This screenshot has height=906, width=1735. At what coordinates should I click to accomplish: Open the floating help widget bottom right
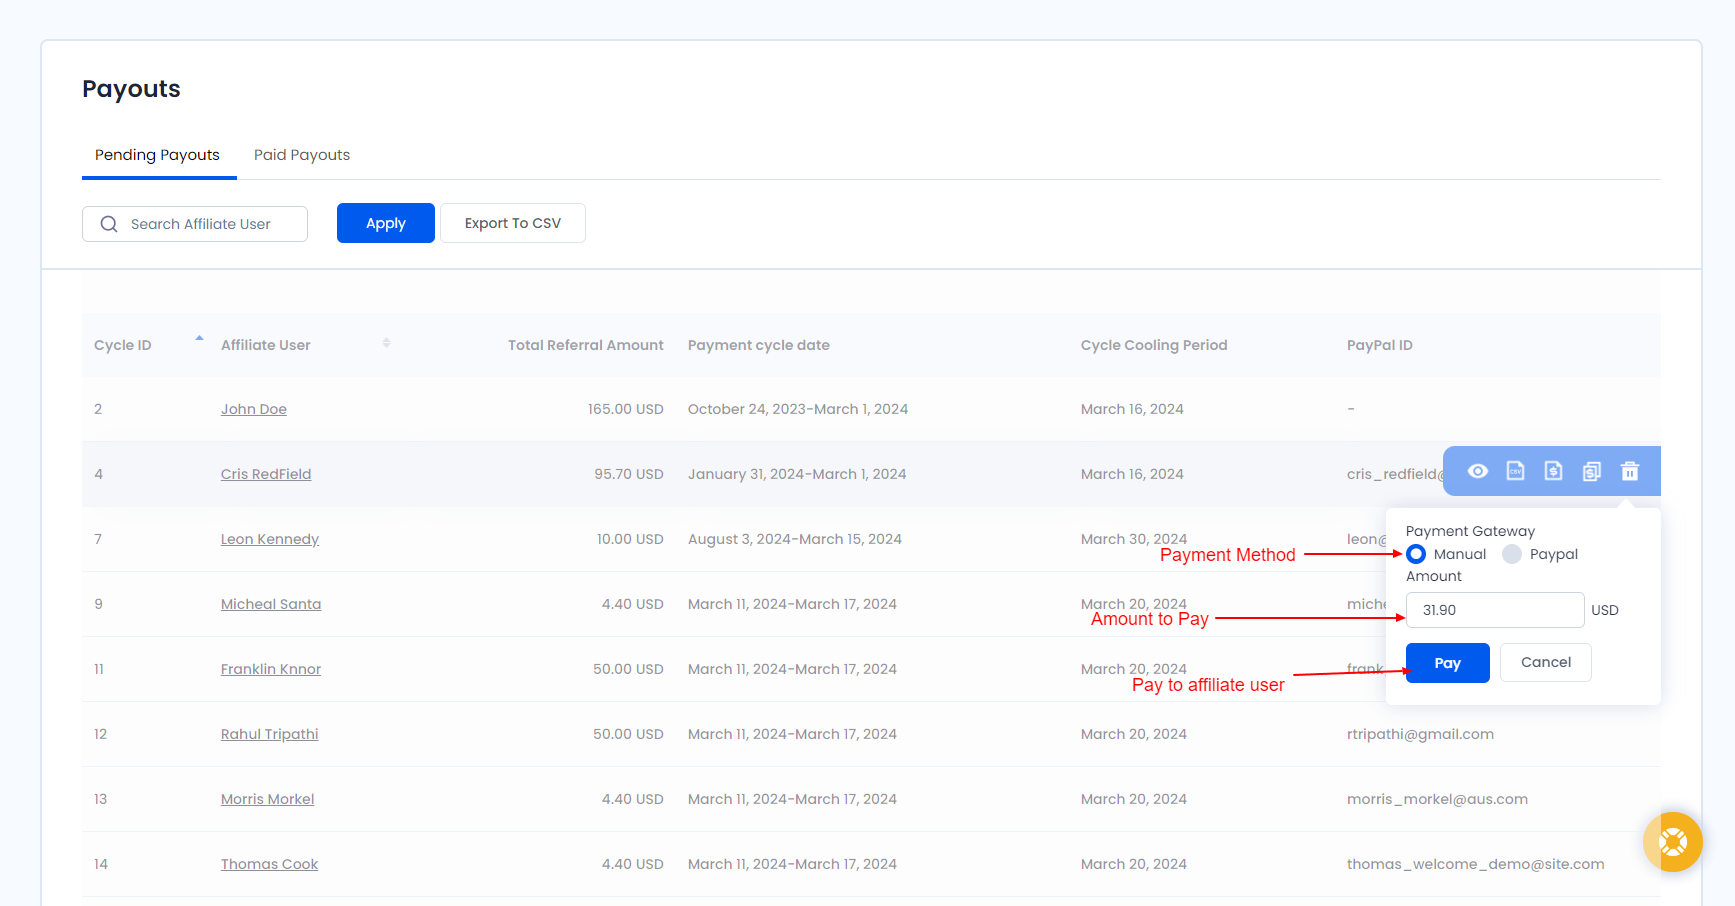pyautogui.click(x=1672, y=842)
